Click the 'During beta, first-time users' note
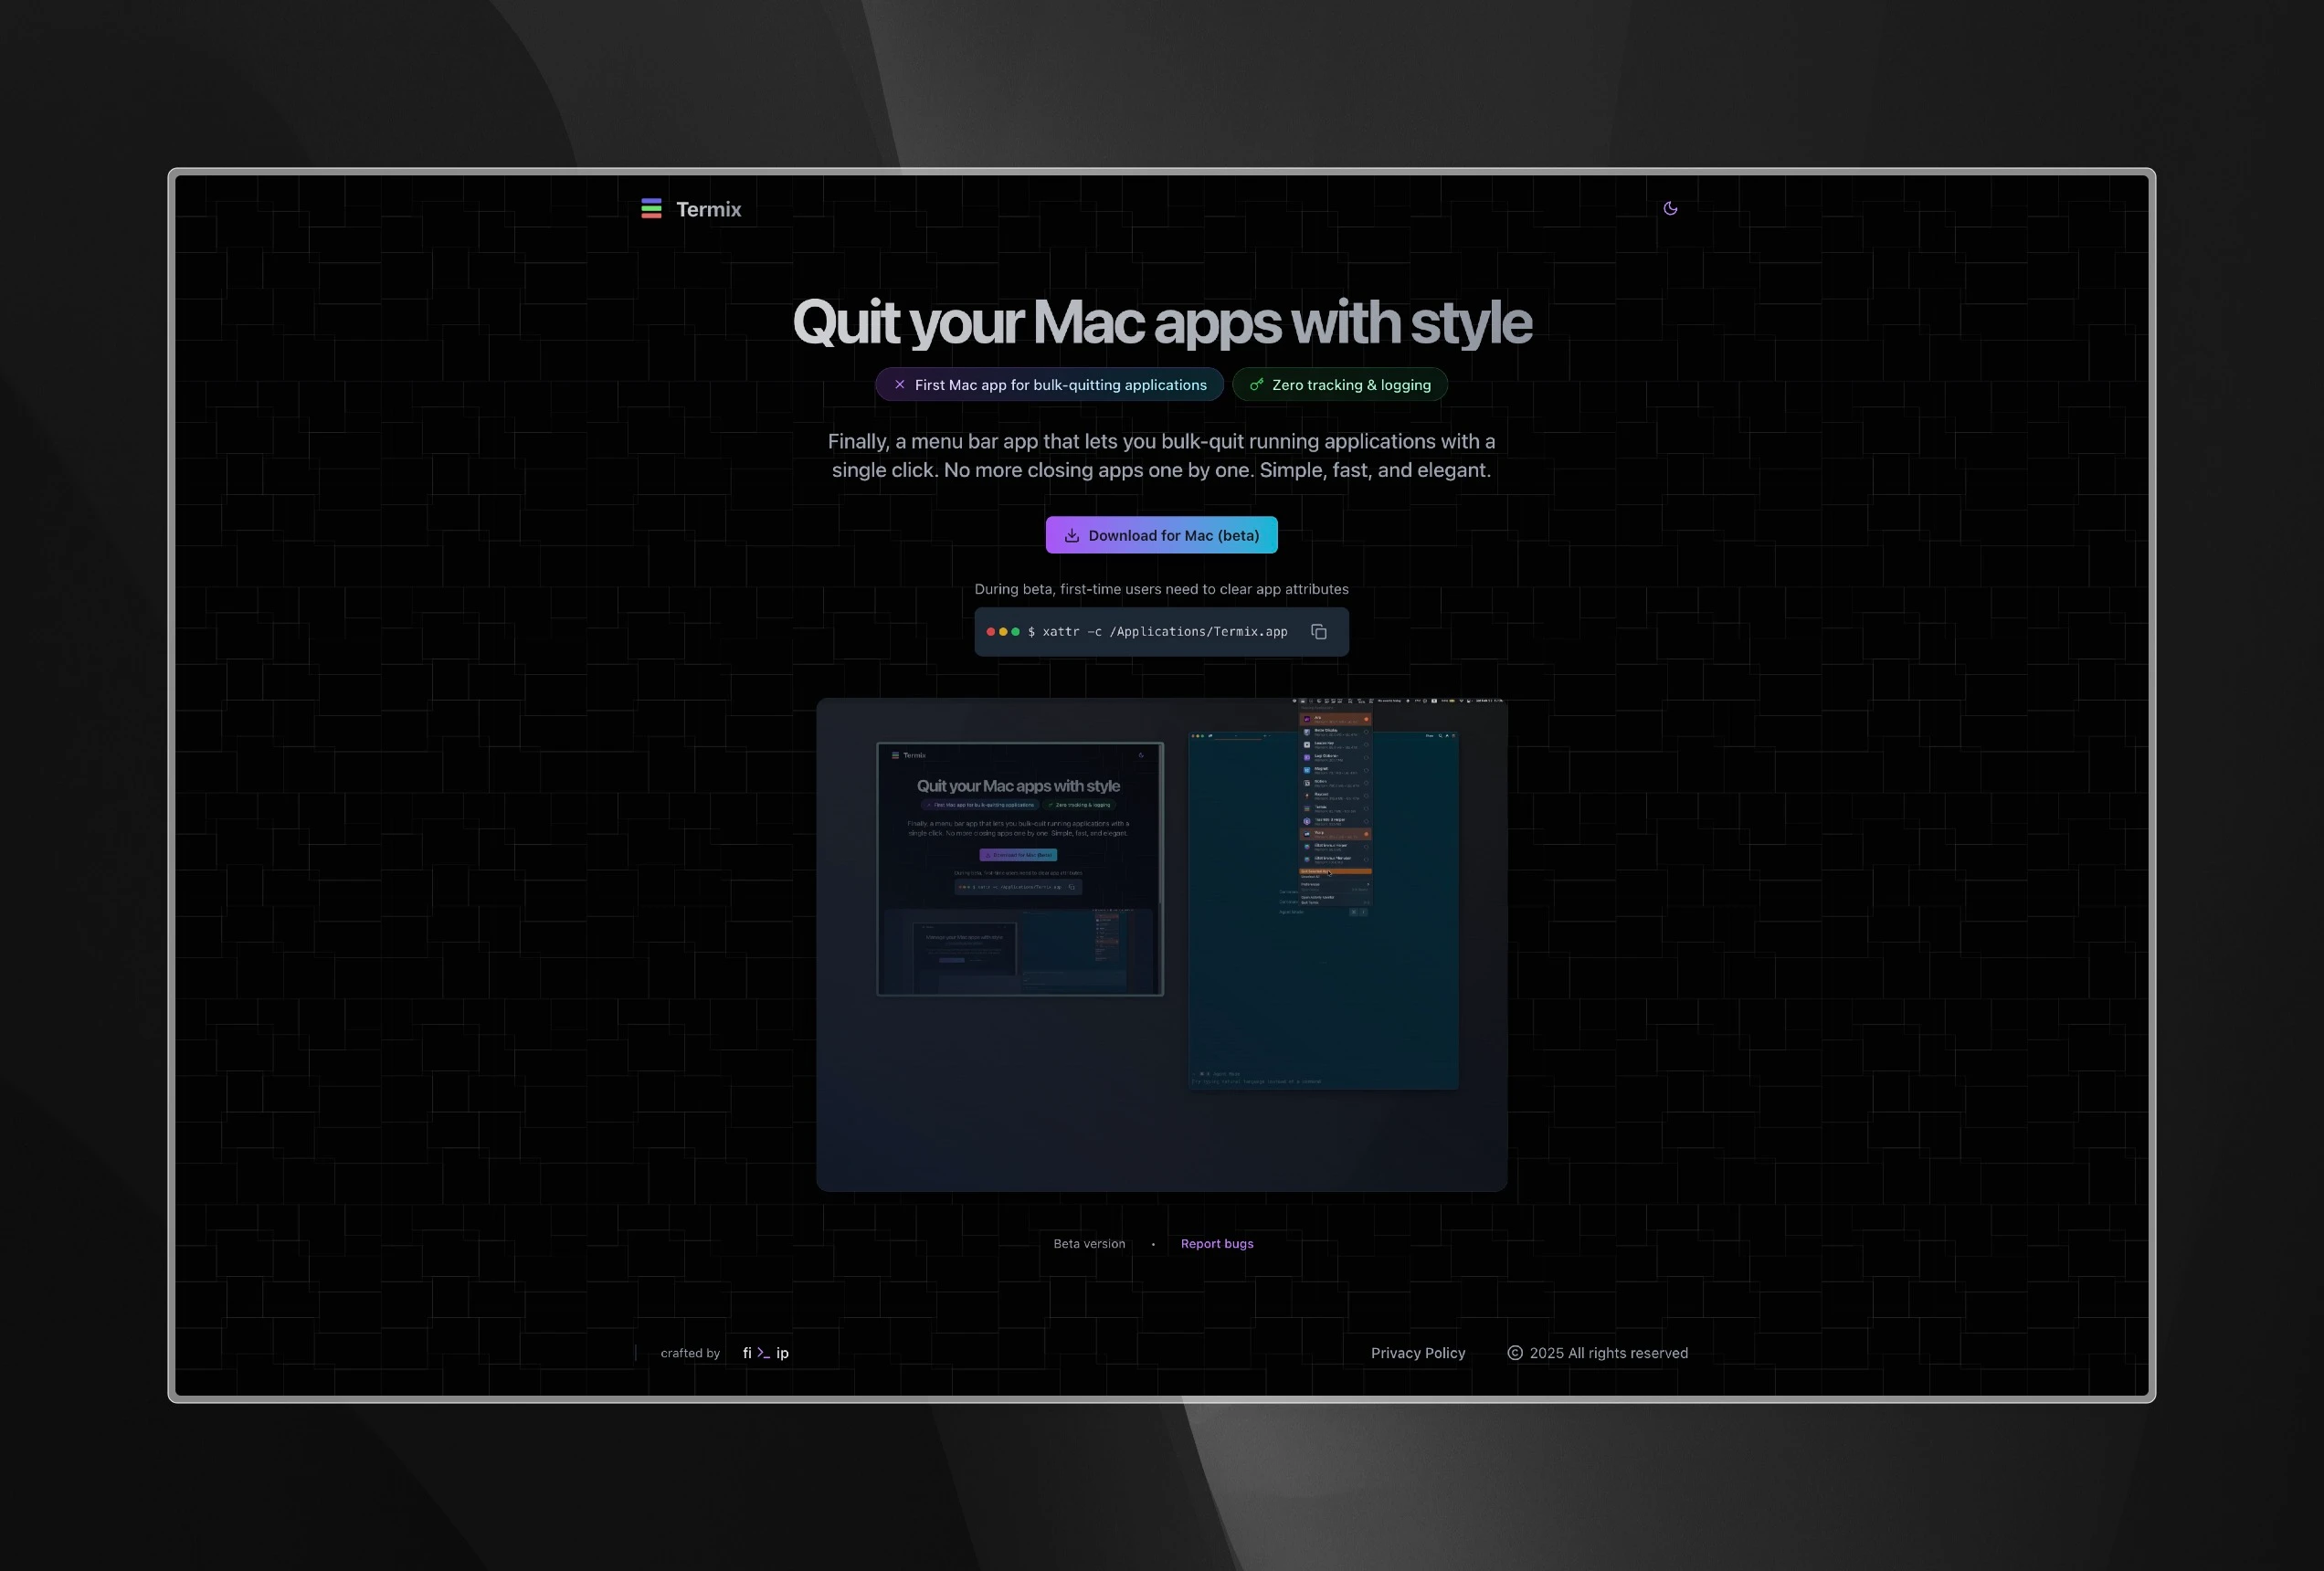 (1162, 589)
